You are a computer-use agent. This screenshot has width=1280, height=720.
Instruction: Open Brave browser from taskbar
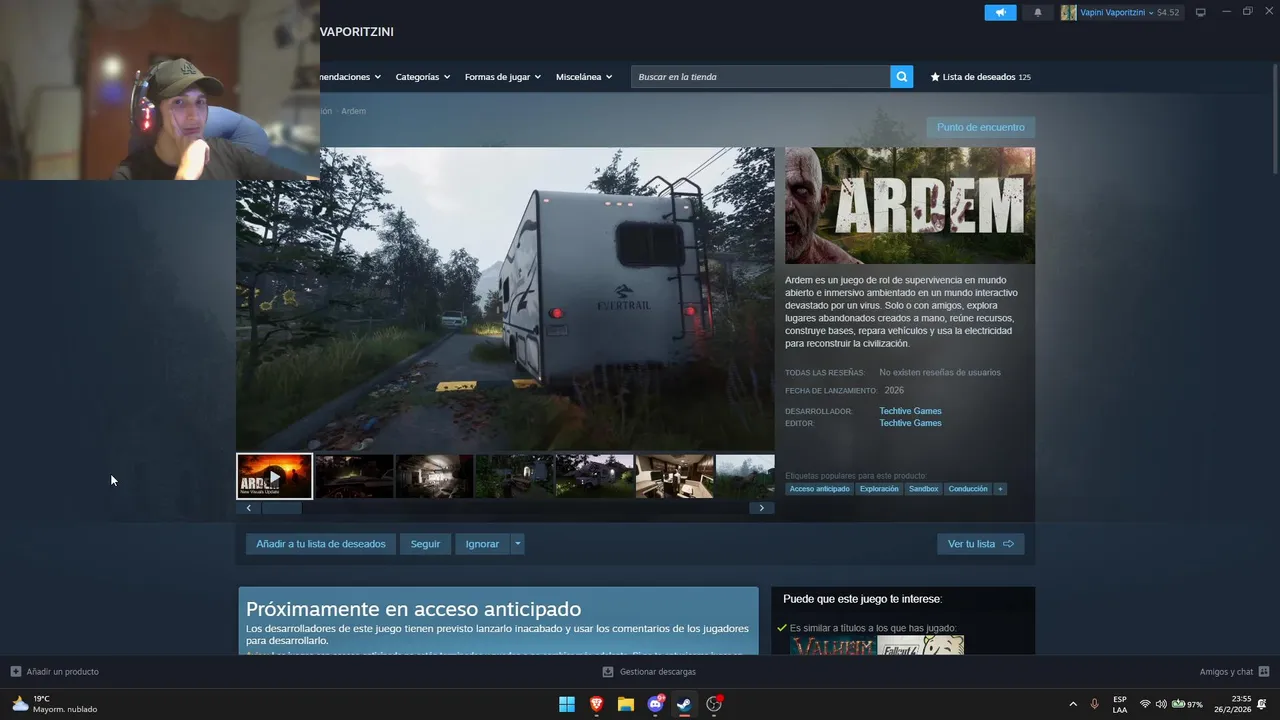[x=597, y=704]
